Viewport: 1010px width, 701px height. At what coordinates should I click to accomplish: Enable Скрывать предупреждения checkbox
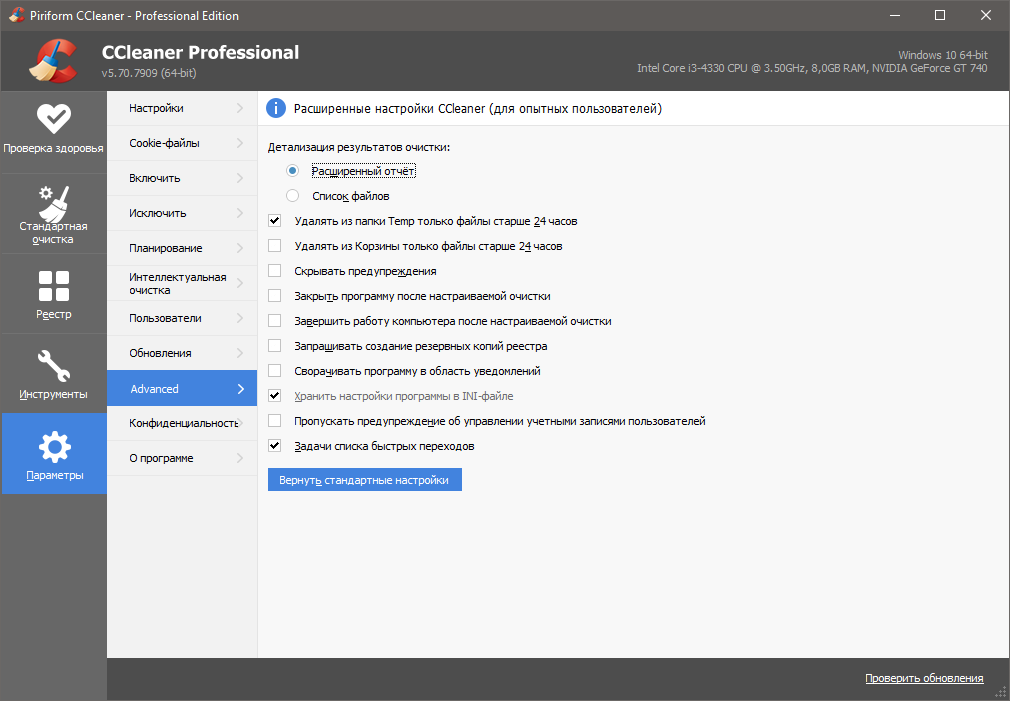(x=275, y=271)
